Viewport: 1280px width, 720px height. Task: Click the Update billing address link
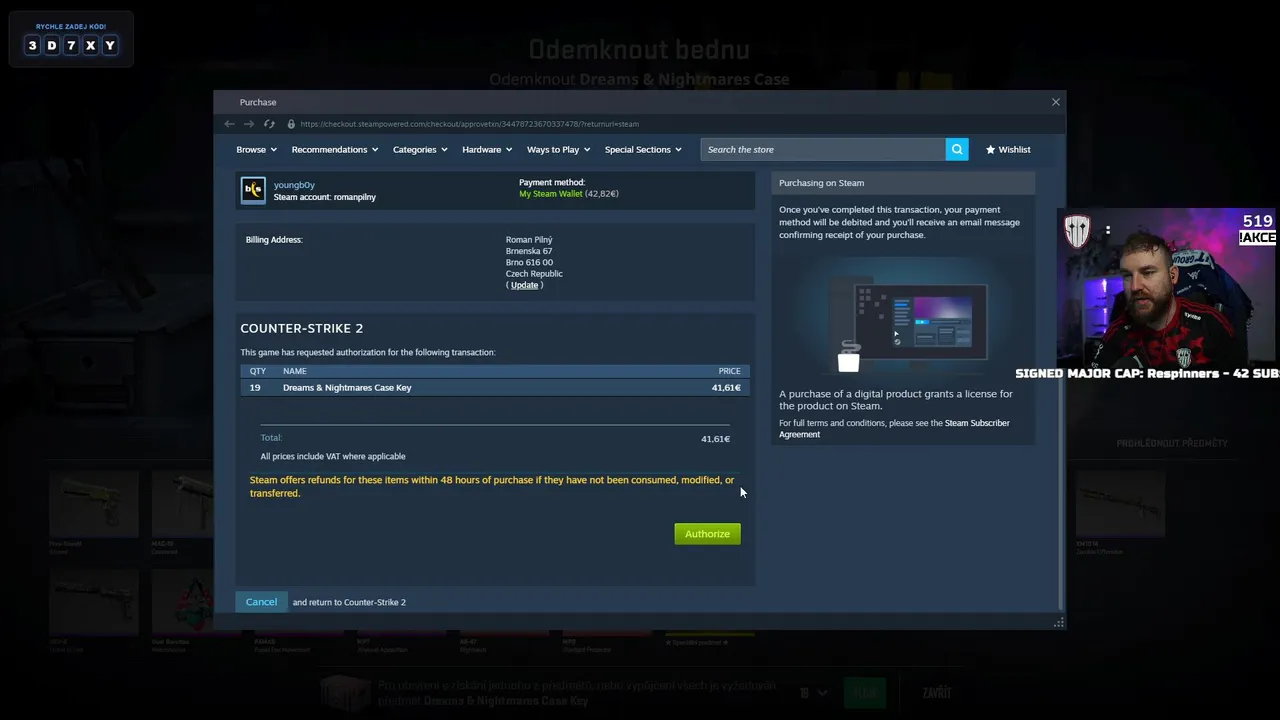click(x=524, y=285)
